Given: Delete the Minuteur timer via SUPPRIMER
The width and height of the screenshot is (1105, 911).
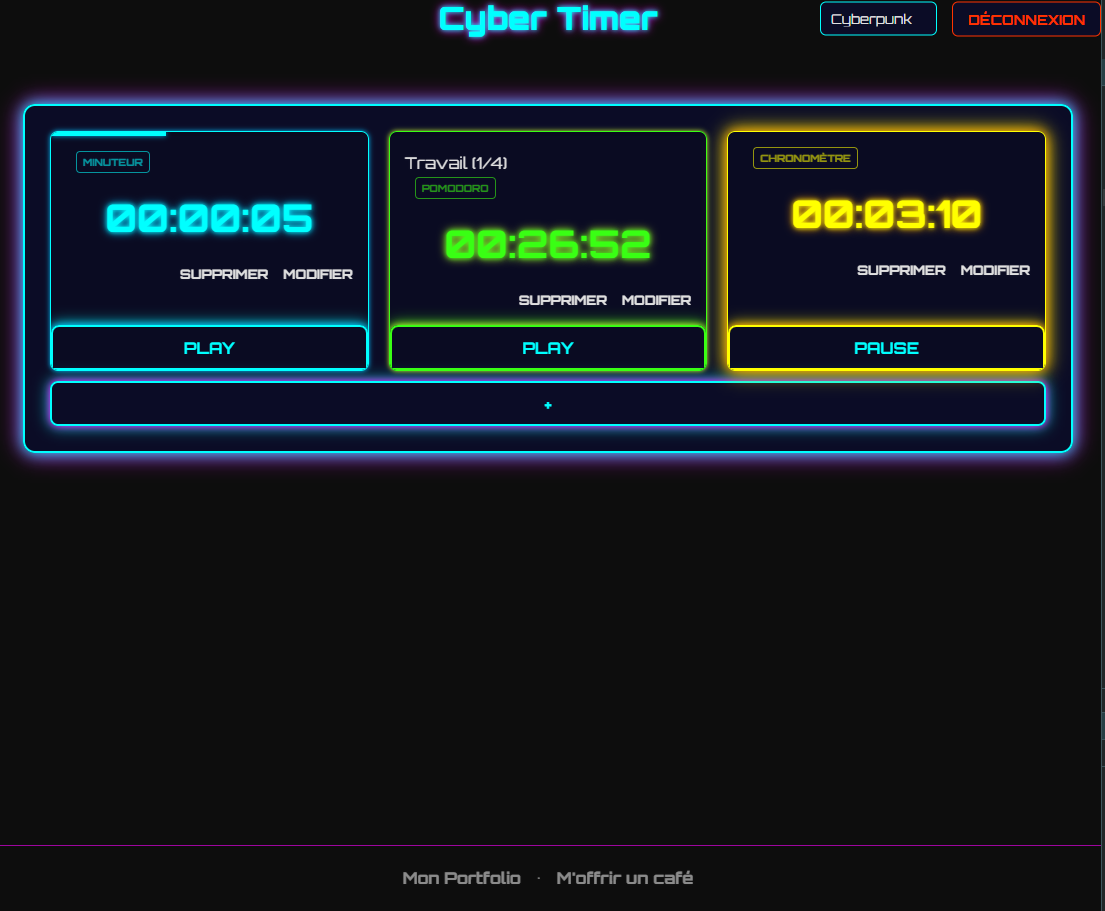Looking at the screenshot, I should point(222,274).
